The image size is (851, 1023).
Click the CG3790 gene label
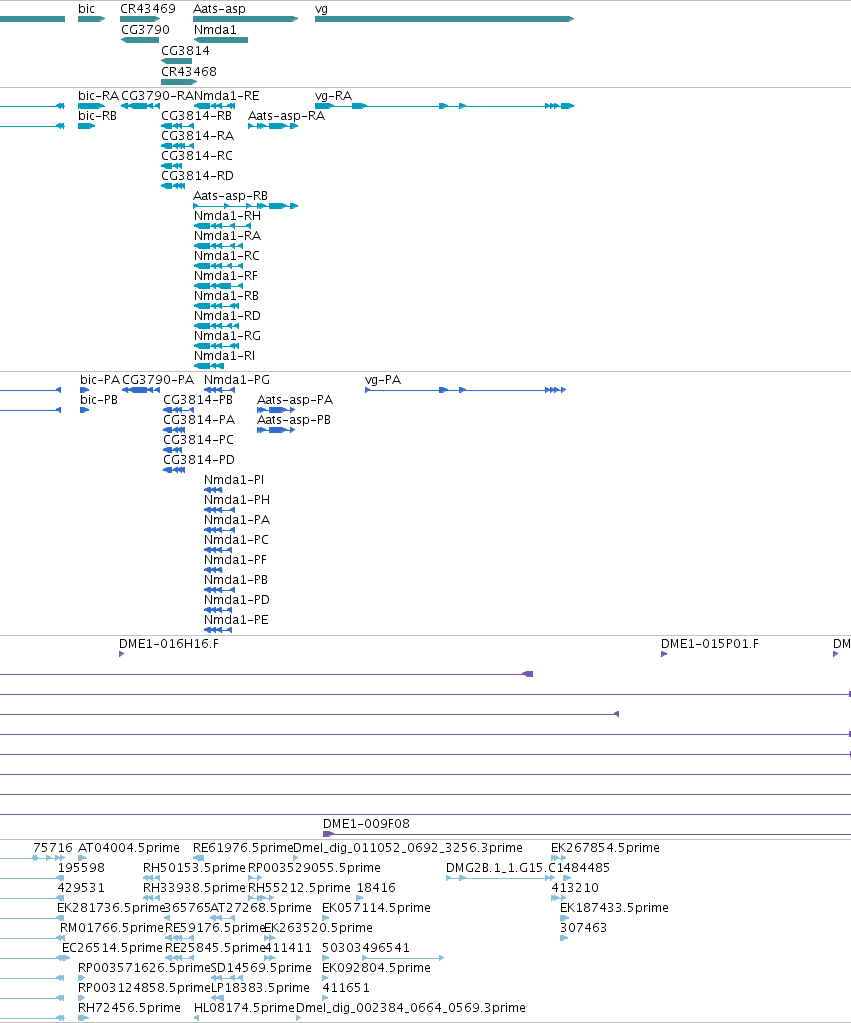[x=146, y=30]
